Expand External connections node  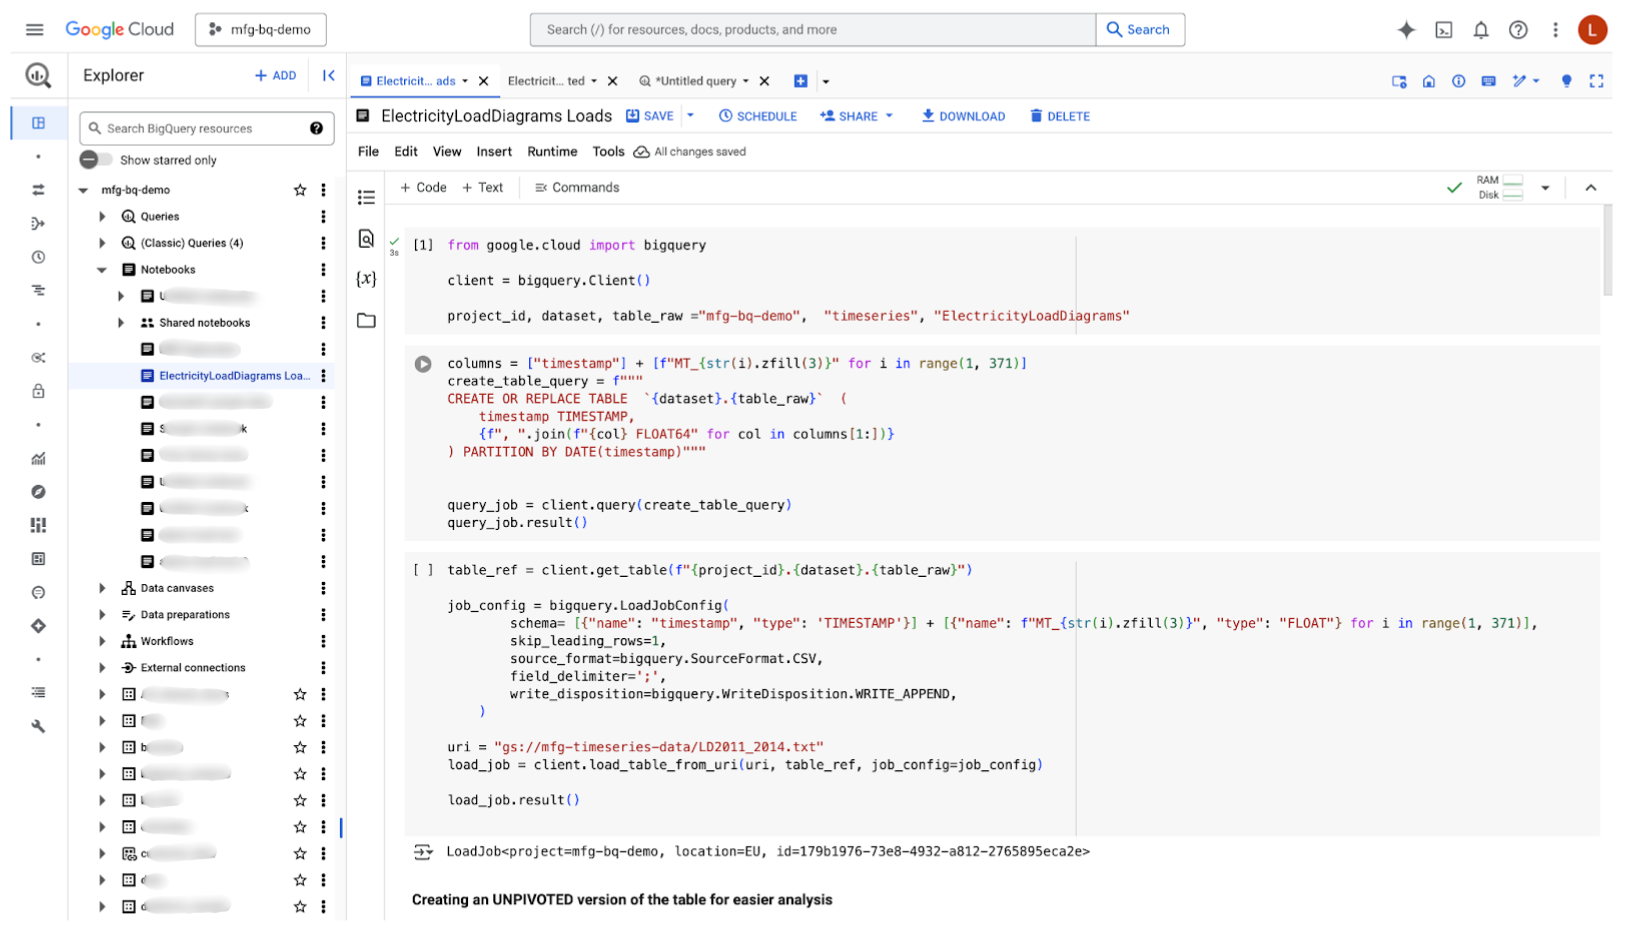tap(102, 668)
